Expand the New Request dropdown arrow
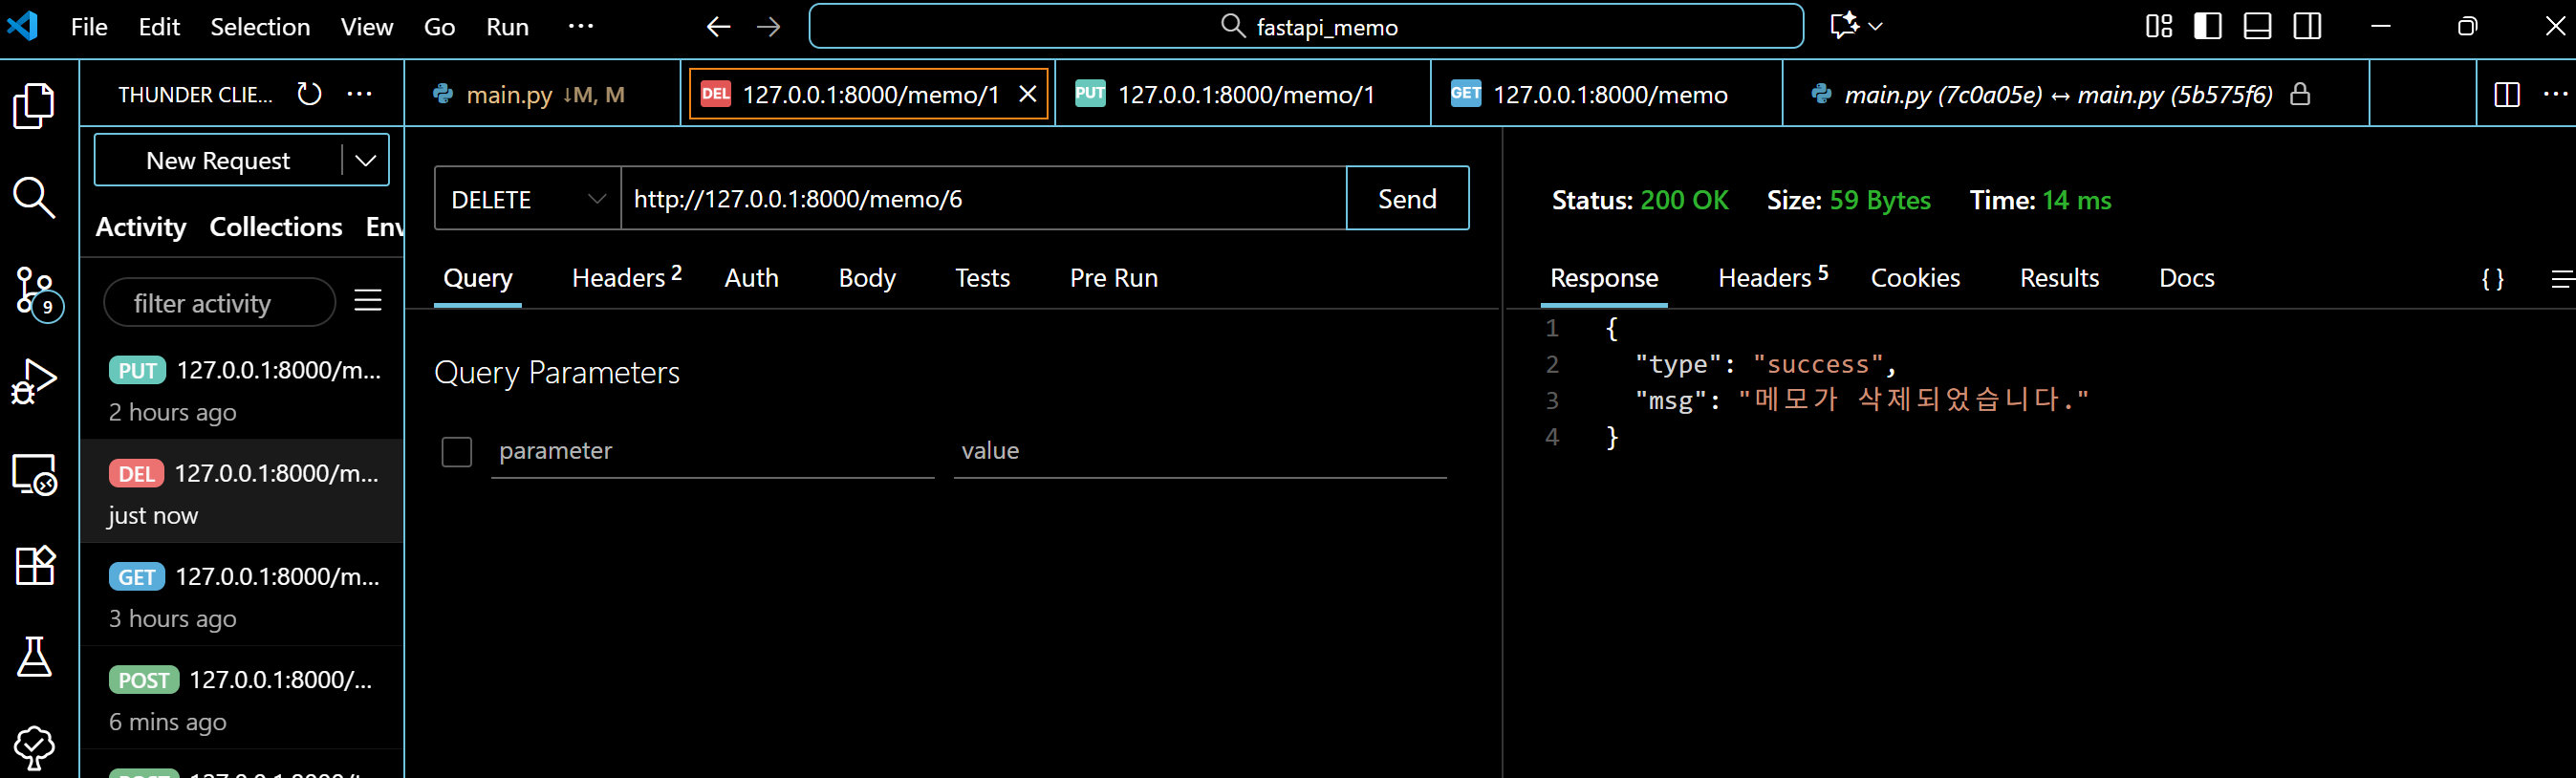Screen dimensions: 2576x778 click(x=366, y=160)
